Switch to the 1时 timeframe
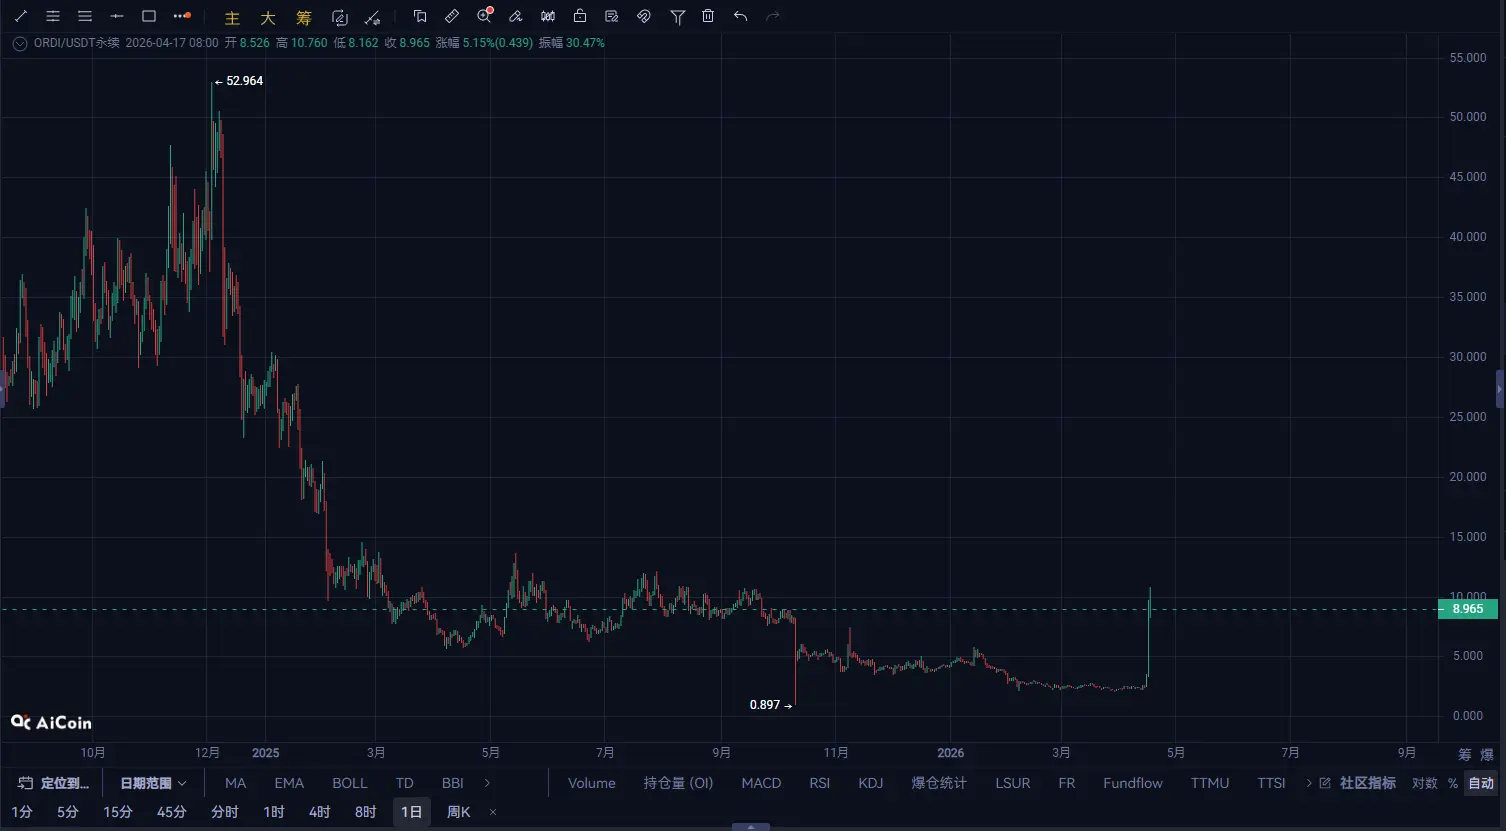Screen dimensions: 1506x831 coord(274,812)
